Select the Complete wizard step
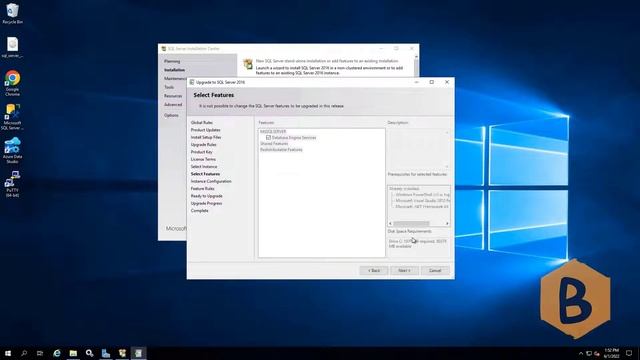This screenshot has width=640, height=360. 200,211
